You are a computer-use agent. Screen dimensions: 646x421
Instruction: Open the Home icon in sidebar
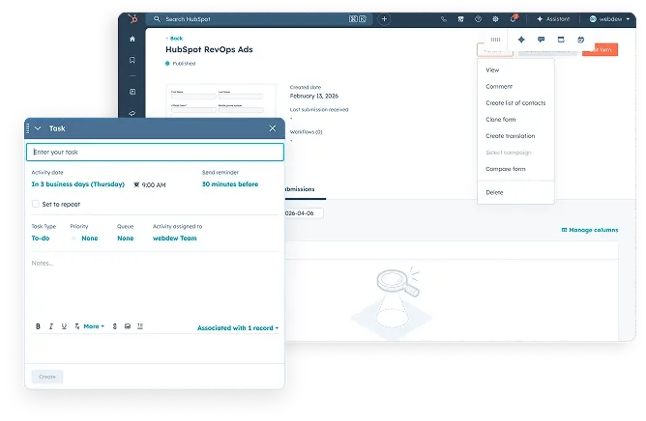[x=132, y=39]
